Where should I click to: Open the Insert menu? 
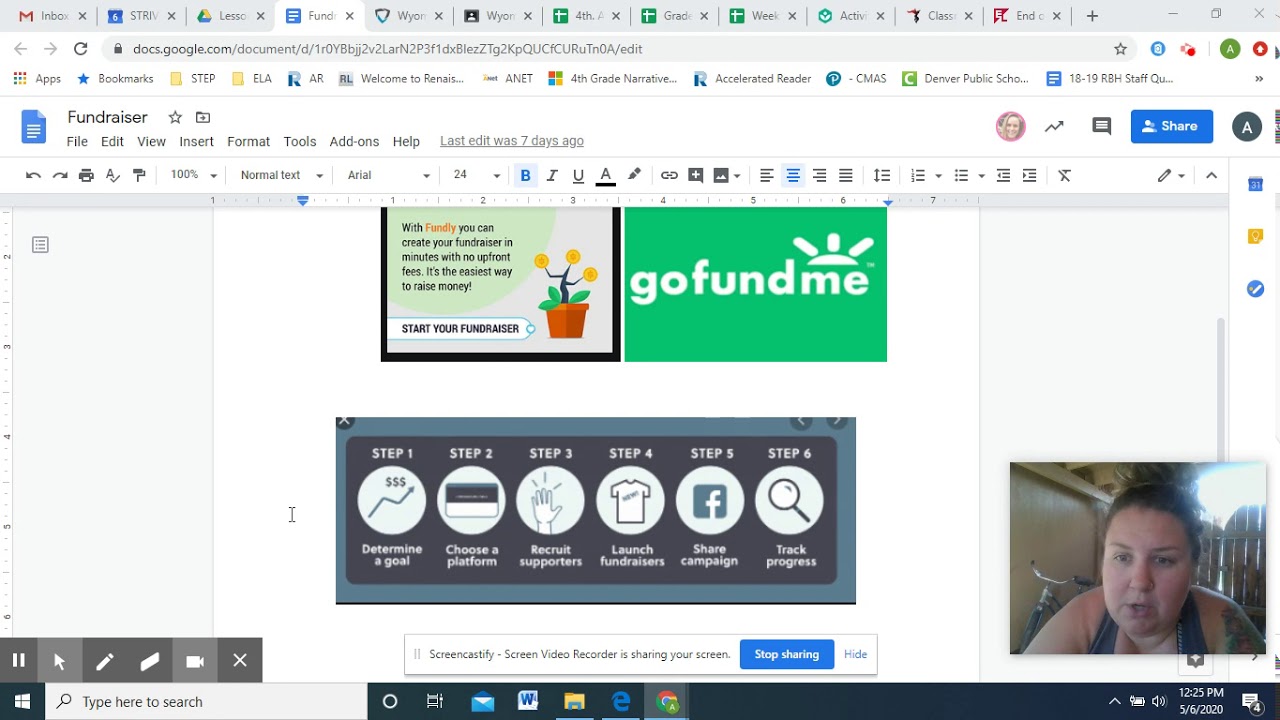click(x=196, y=141)
